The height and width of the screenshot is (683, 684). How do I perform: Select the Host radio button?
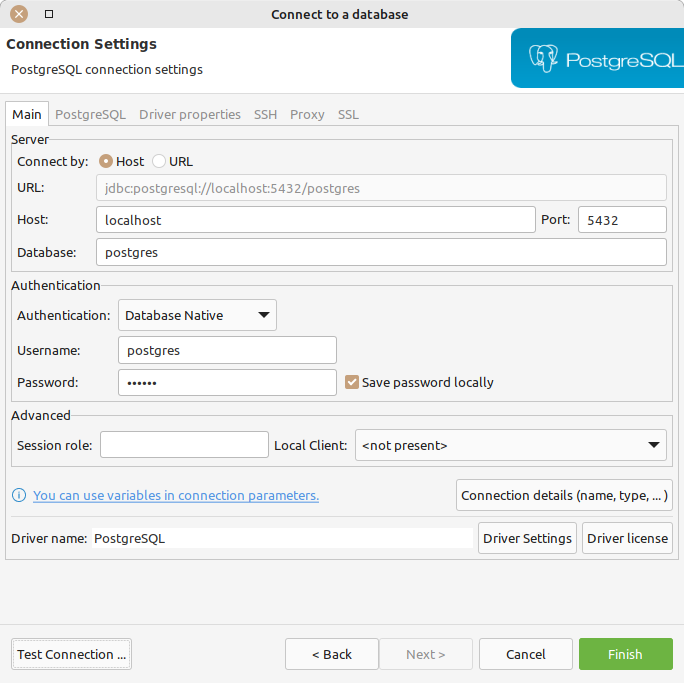tap(105, 161)
